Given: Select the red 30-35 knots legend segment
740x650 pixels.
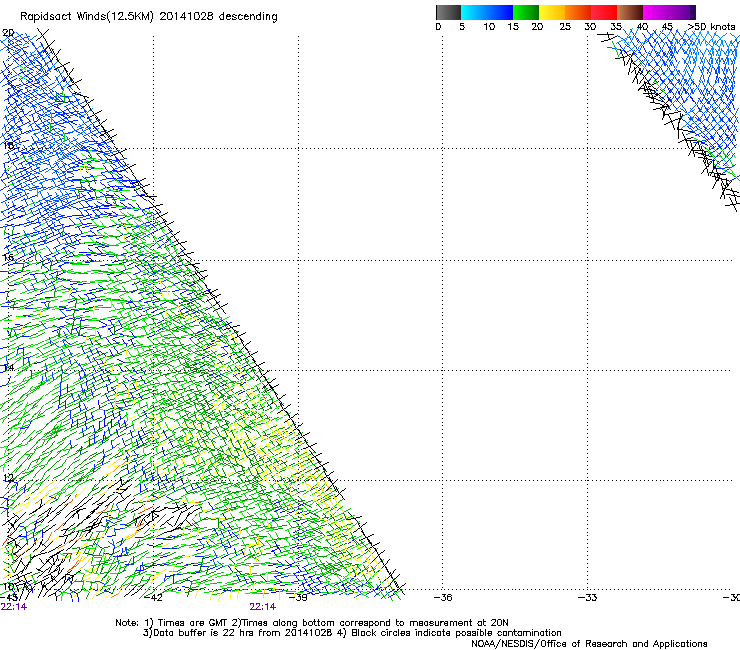Looking at the screenshot, I should [604, 12].
